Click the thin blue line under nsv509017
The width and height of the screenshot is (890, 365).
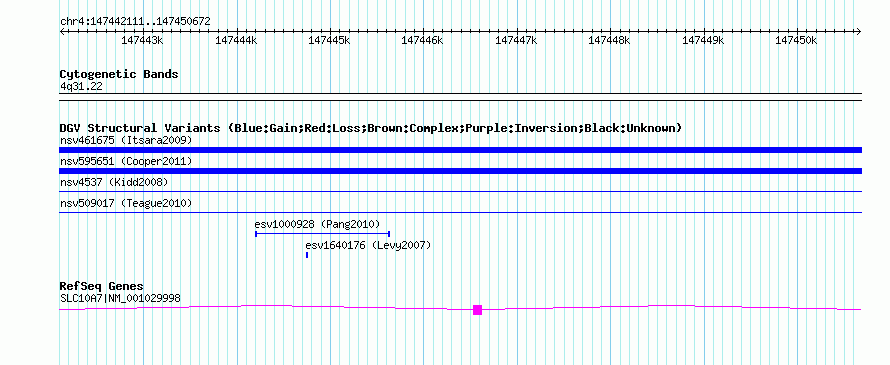click(460, 212)
